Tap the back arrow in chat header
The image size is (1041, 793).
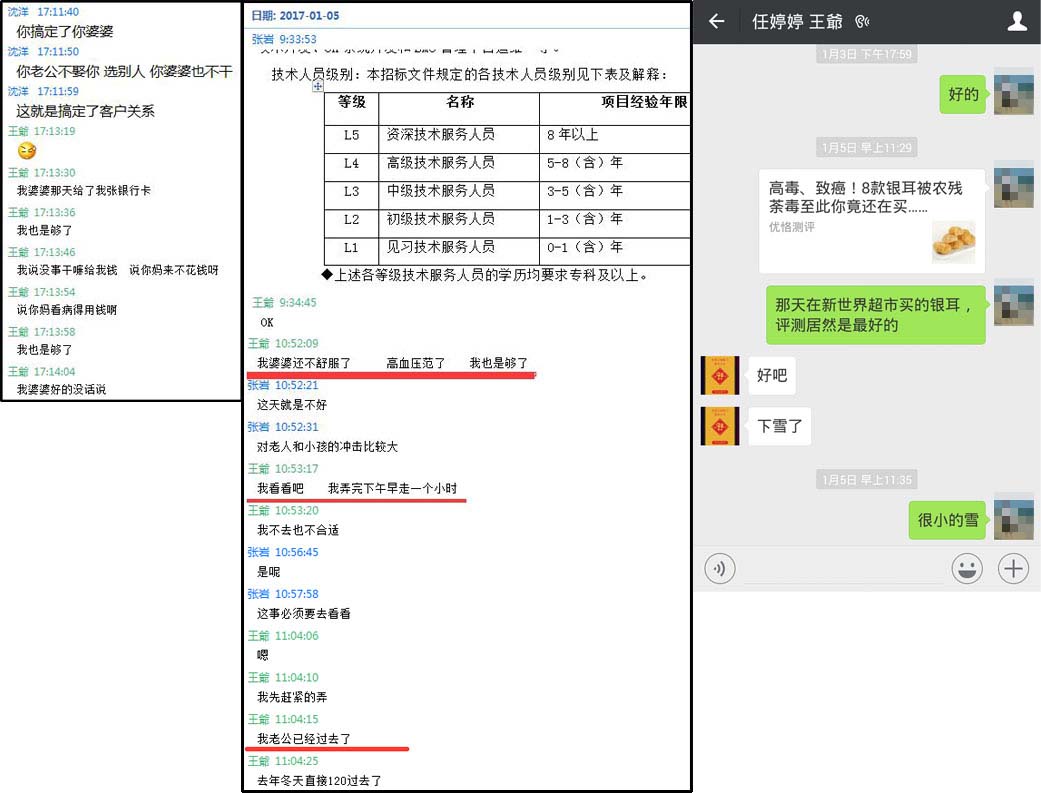click(716, 22)
